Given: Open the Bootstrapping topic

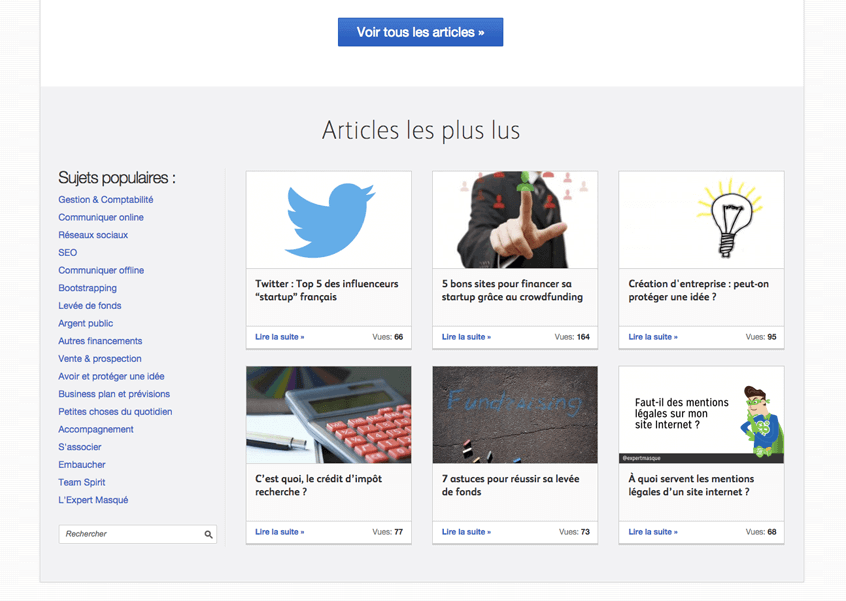Looking at the screenshot, I should (87, 288).
